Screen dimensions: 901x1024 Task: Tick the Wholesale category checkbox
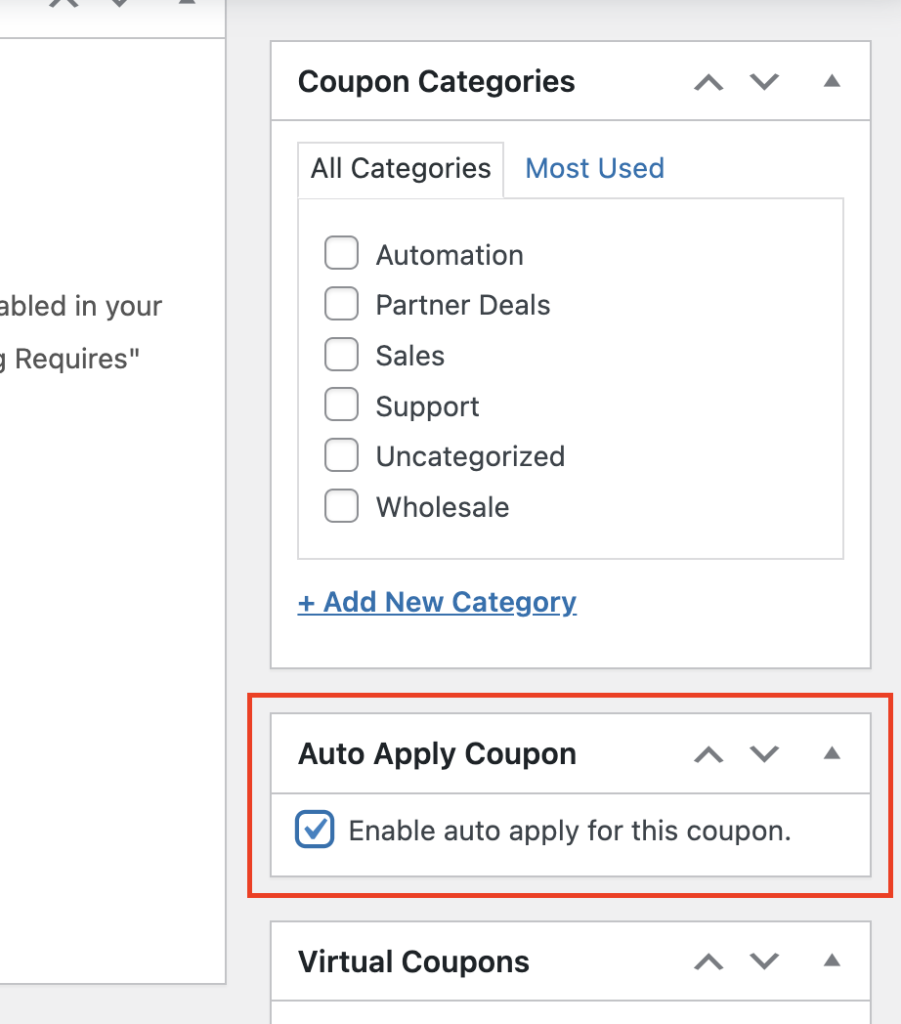tap(341, 507)
